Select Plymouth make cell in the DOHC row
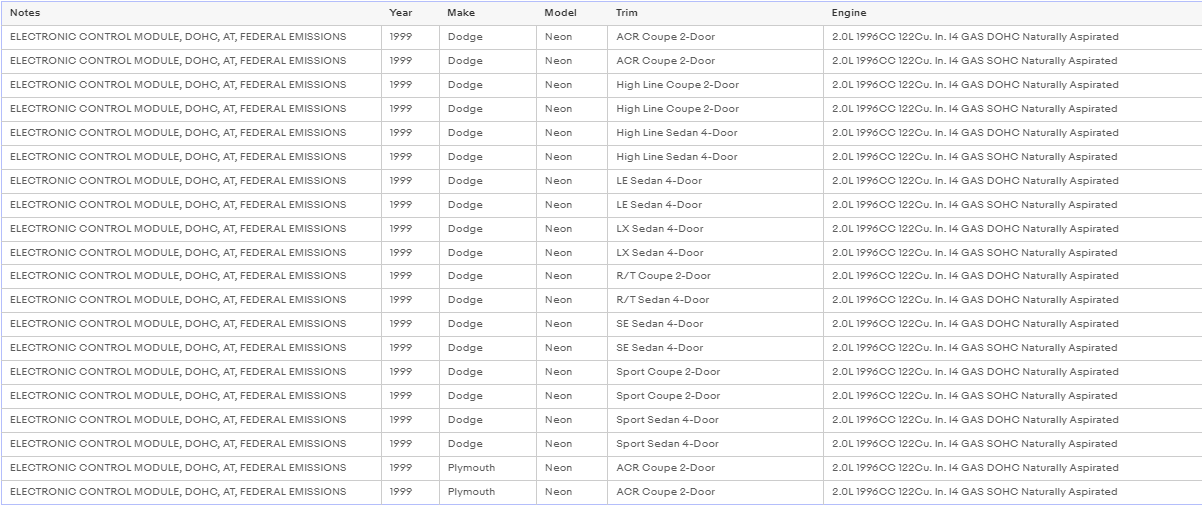Image resolution: width=1202 pixels, height=506 pixels. click(x=488, y=468)
